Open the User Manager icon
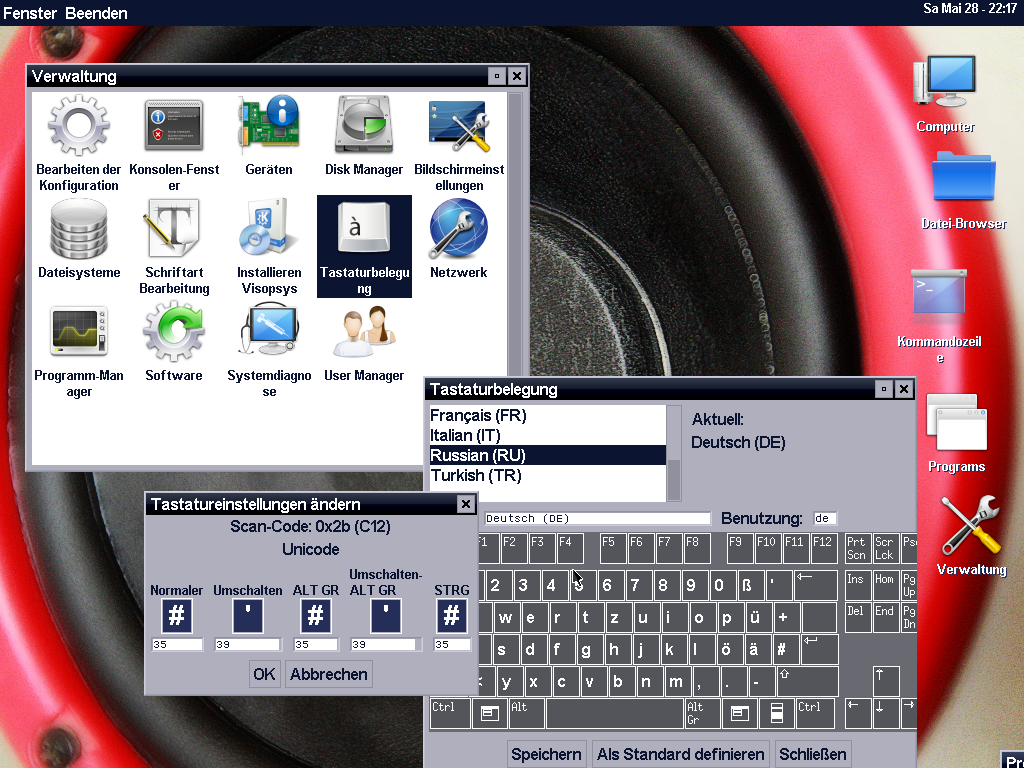Screen dimensions: 1024x768 [364, 333]
